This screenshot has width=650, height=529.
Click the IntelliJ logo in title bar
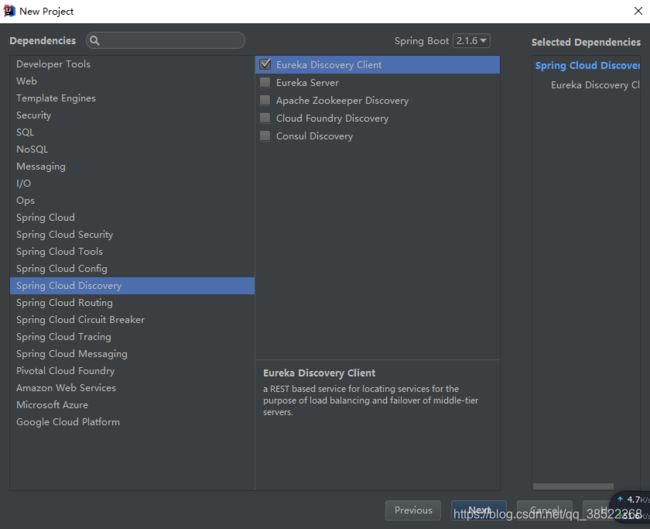9,11
